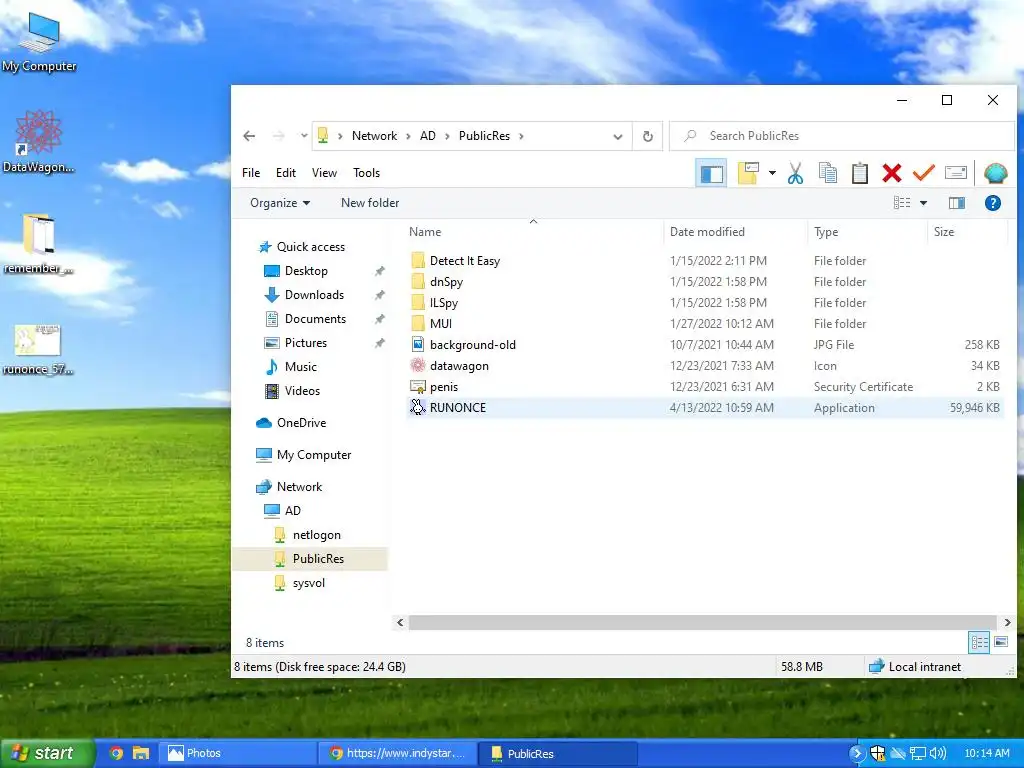Click the shell icon in the toolbar
1024x768 pixels.
pos(995,173)
